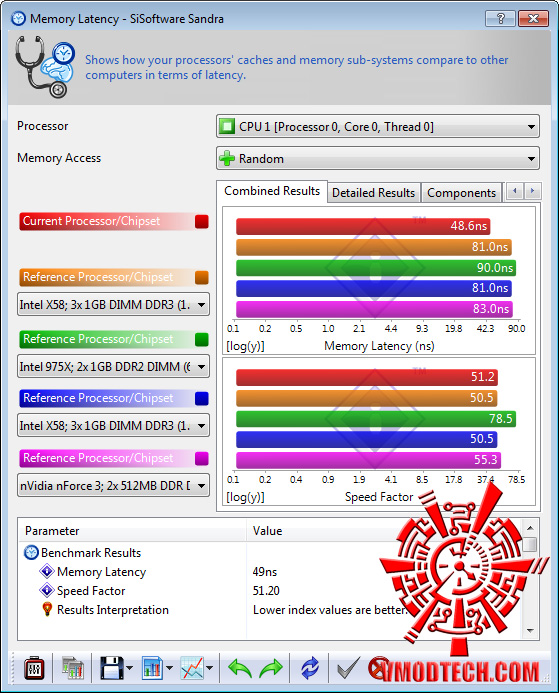Viewport: 559px width, 693px height.
Task: Click the magenta Reference Processor color swatch
Action: point(202,458)
